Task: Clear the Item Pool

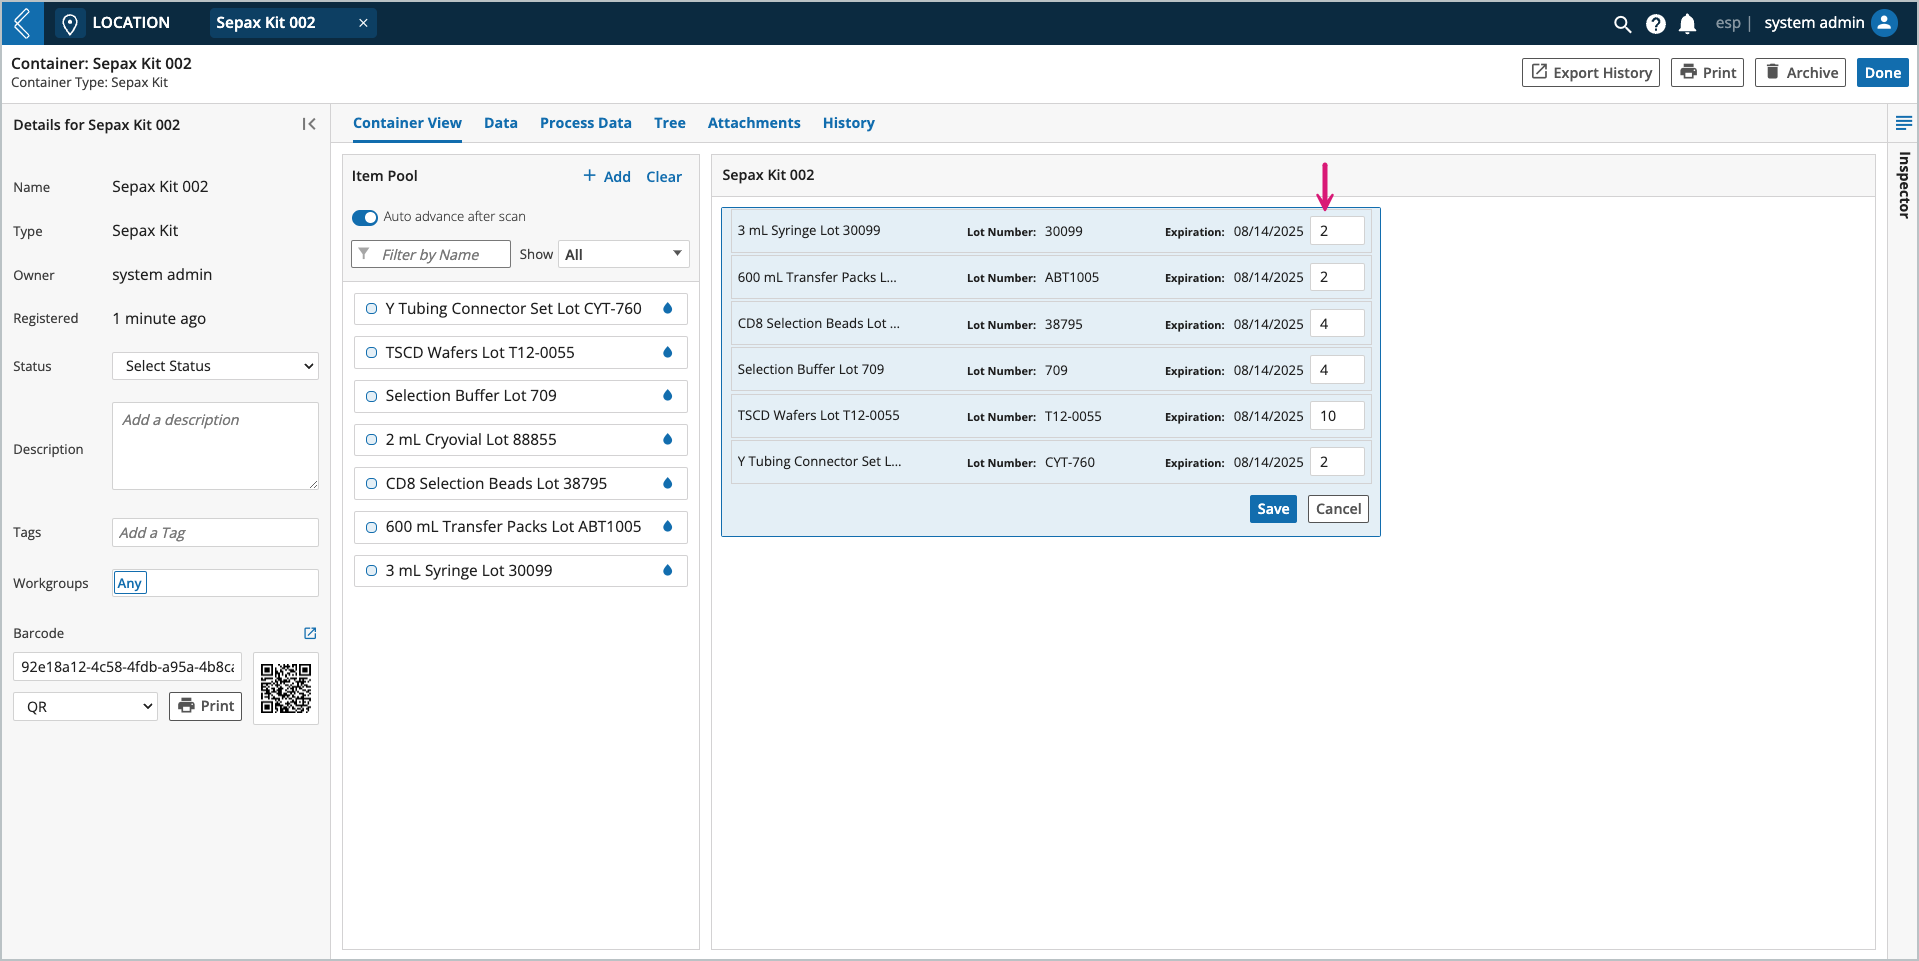Action: (x=664, y=176)
